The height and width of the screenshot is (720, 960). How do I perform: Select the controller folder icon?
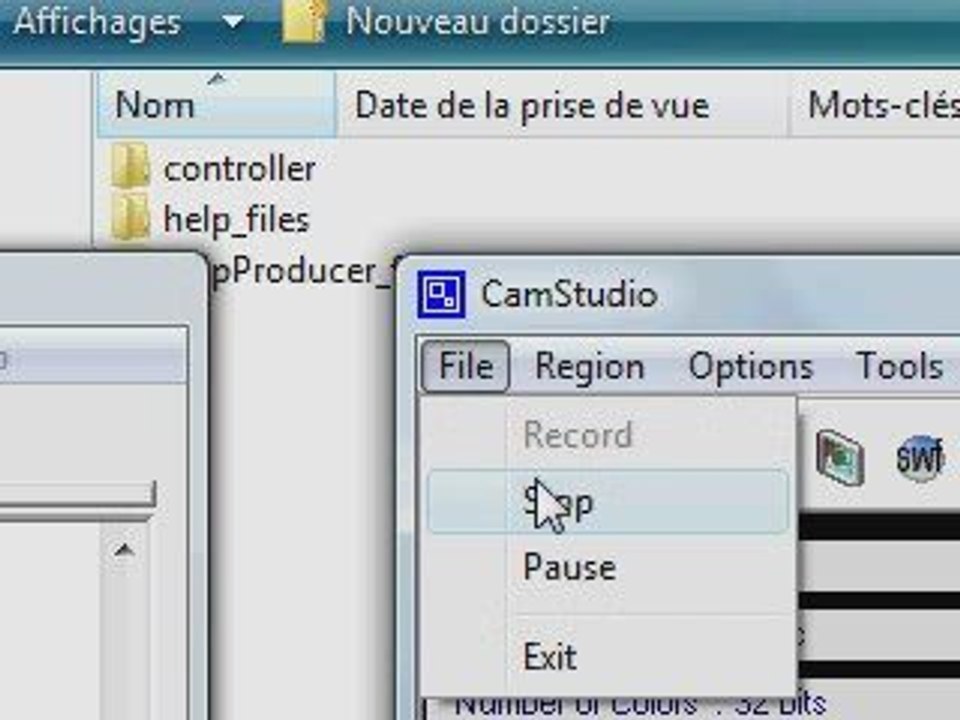(130, 166)
